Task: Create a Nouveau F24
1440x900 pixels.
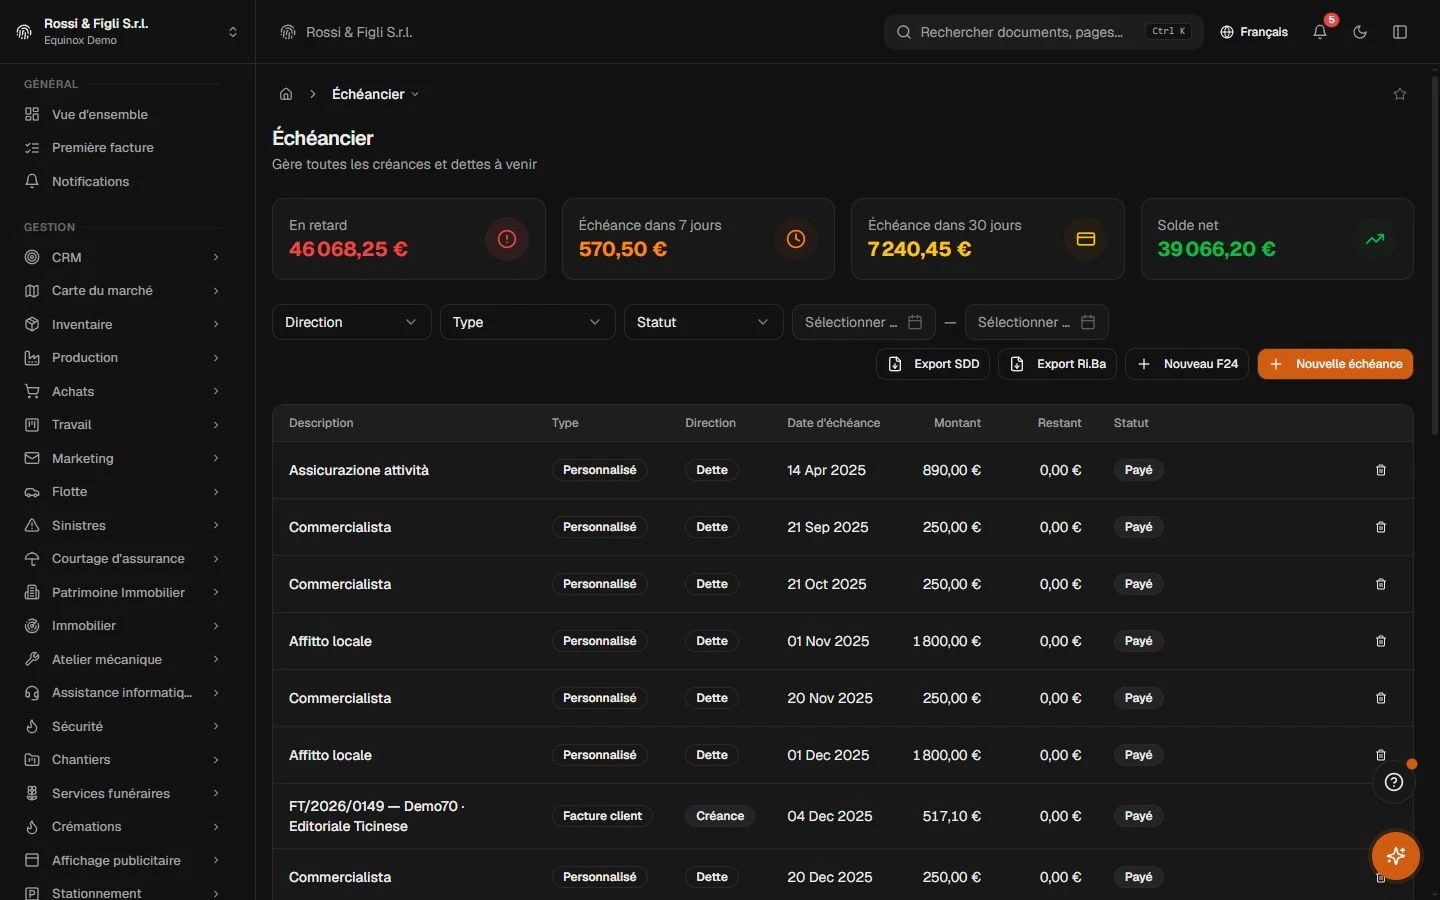Action: 1187,364
